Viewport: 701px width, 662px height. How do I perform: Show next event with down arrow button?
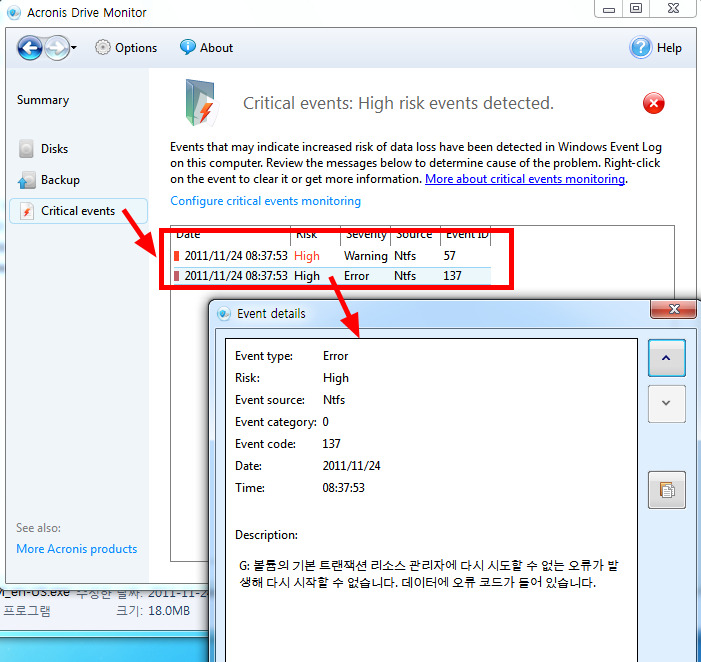pos(666,404)
